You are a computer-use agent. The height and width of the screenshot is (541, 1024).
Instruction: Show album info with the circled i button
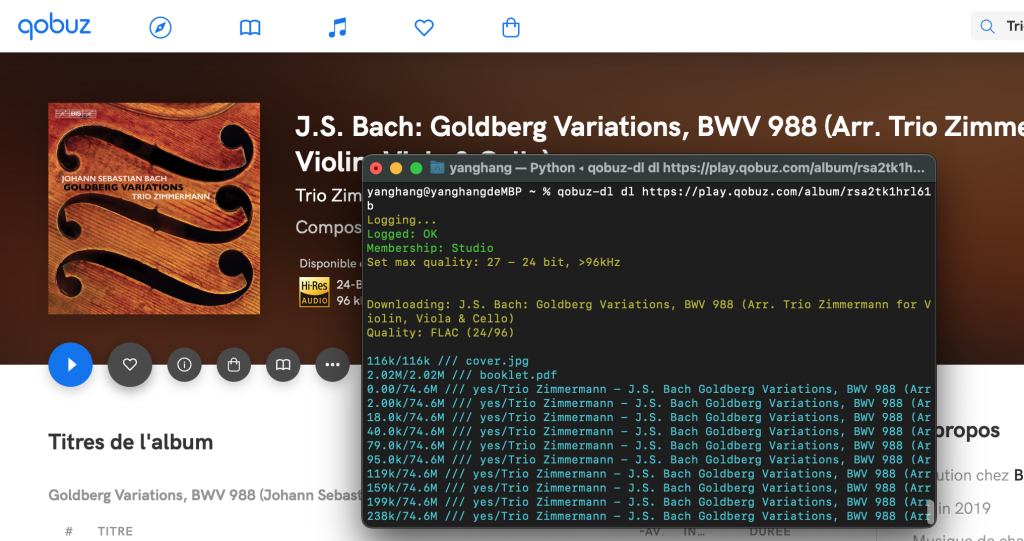[184, 365]
